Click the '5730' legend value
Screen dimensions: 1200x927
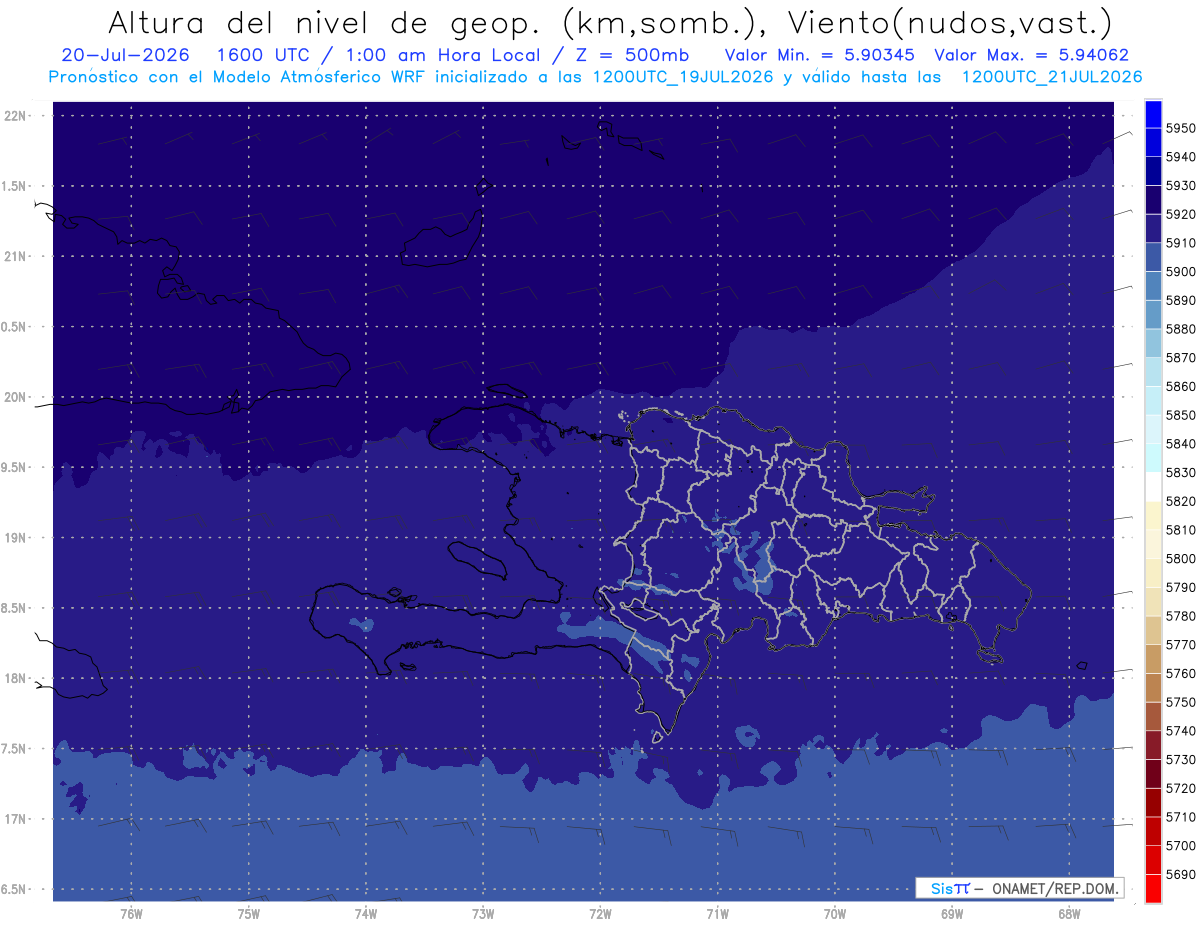pos(1180,759)
